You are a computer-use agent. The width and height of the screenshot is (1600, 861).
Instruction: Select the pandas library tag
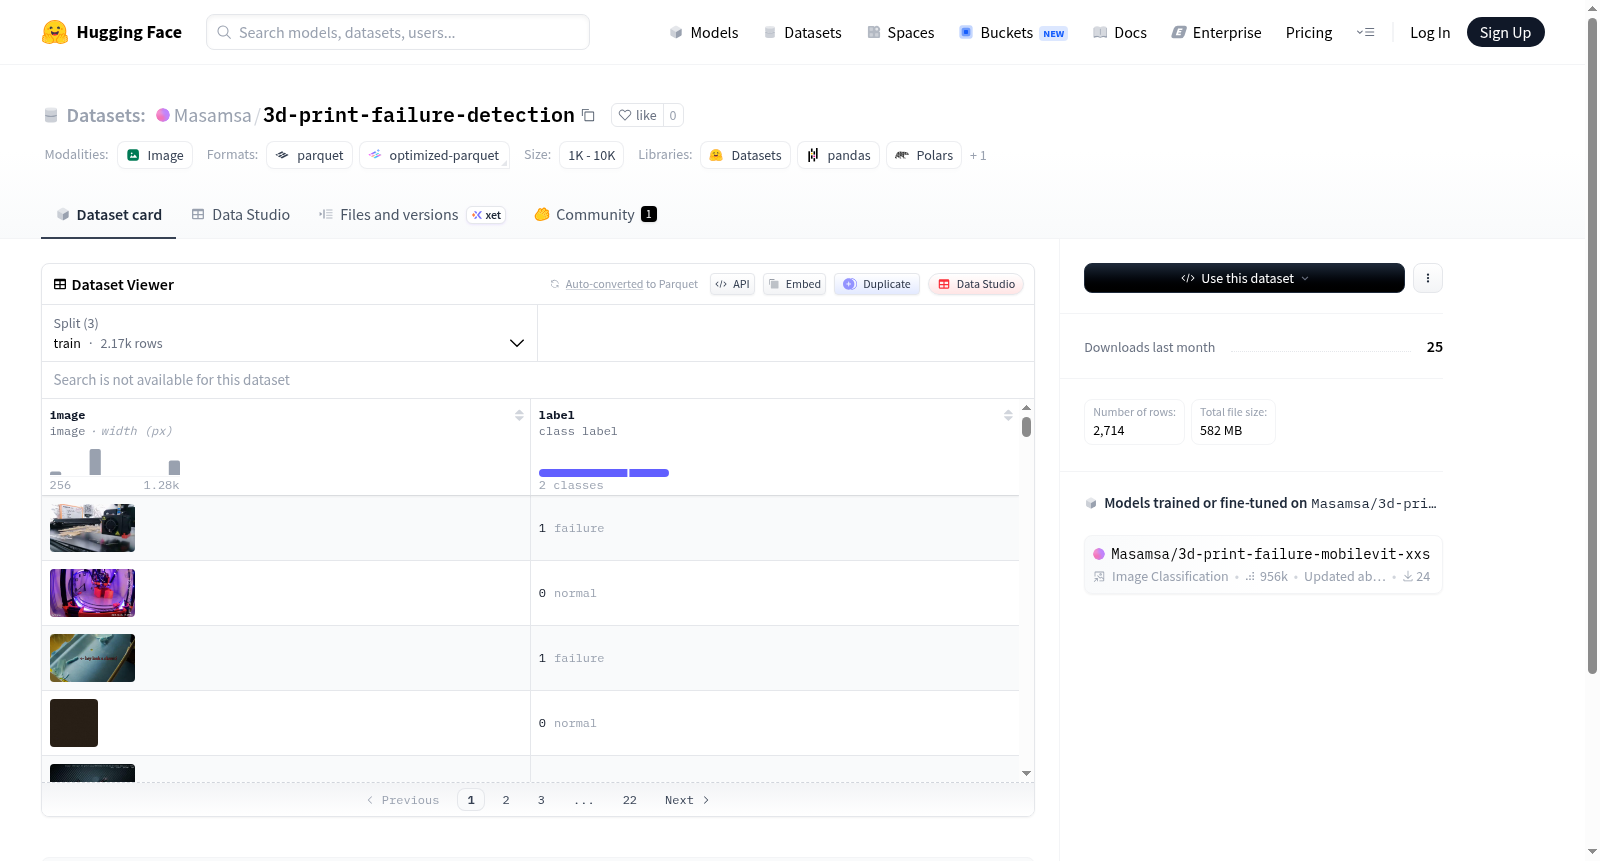(x=838, y=155)
